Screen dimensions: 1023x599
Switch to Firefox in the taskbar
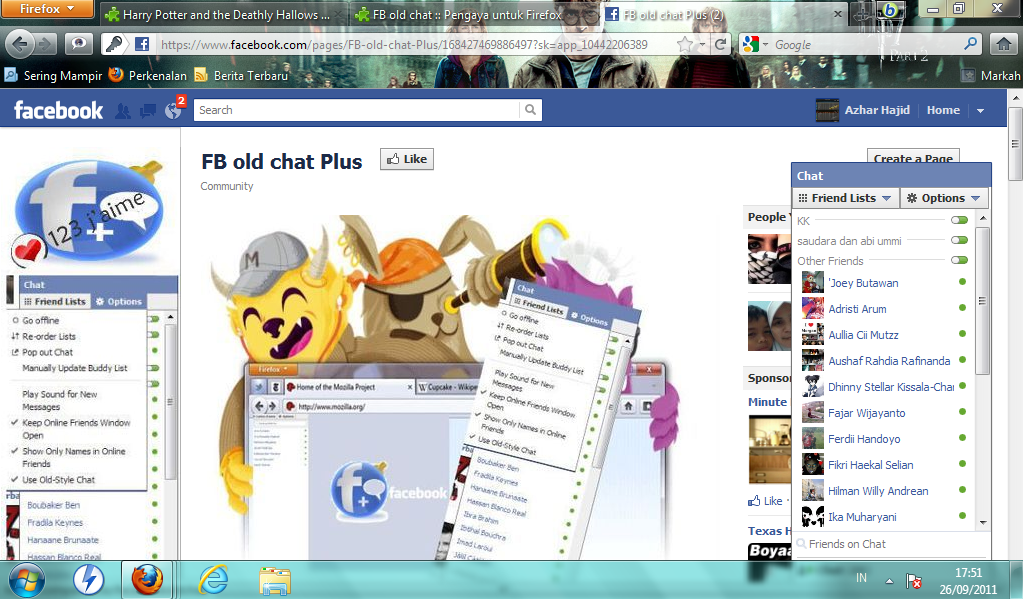click(x=147, y=579)
